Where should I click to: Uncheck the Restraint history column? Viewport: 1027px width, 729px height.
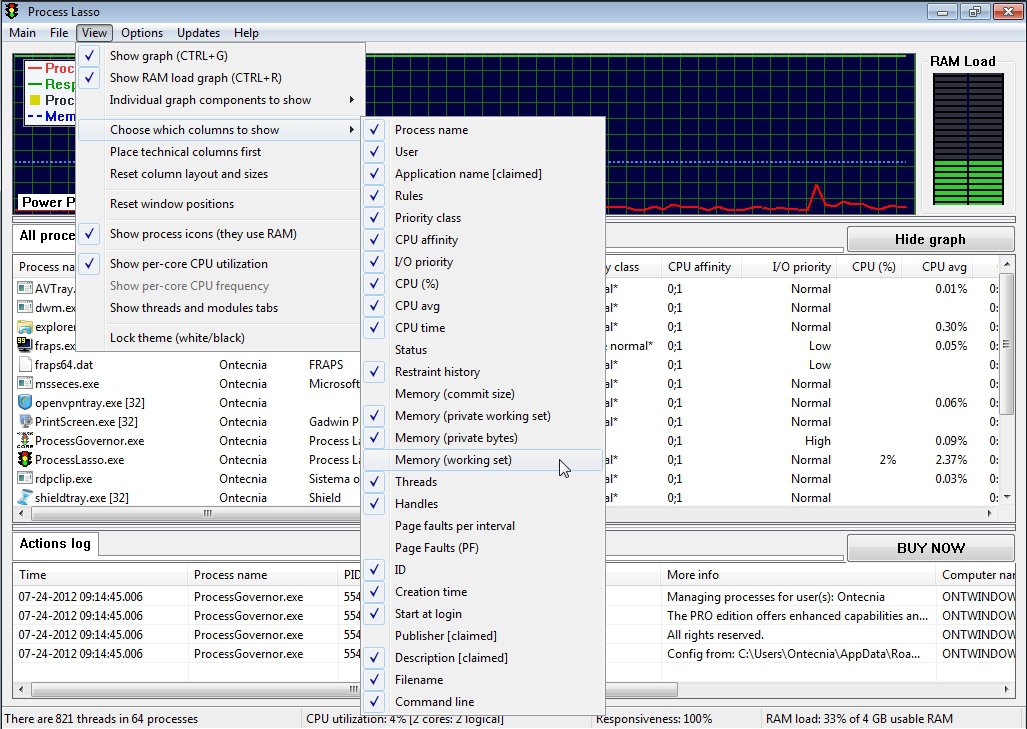pos(482,372)
